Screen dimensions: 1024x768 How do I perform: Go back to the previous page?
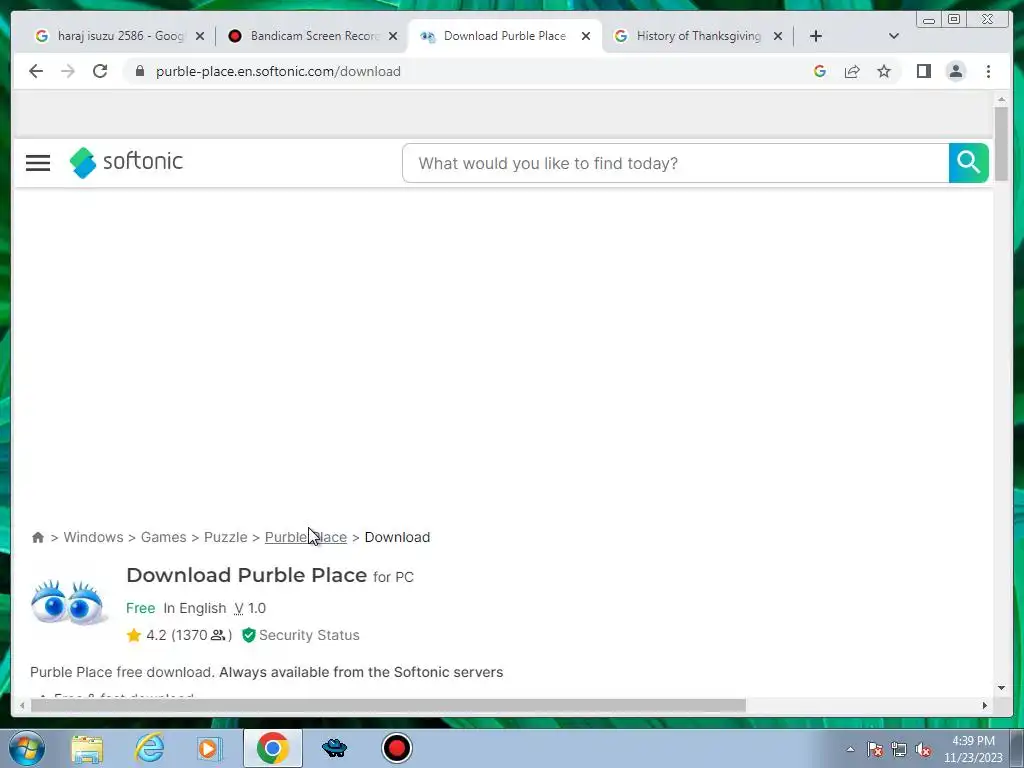tap(36, 71)
